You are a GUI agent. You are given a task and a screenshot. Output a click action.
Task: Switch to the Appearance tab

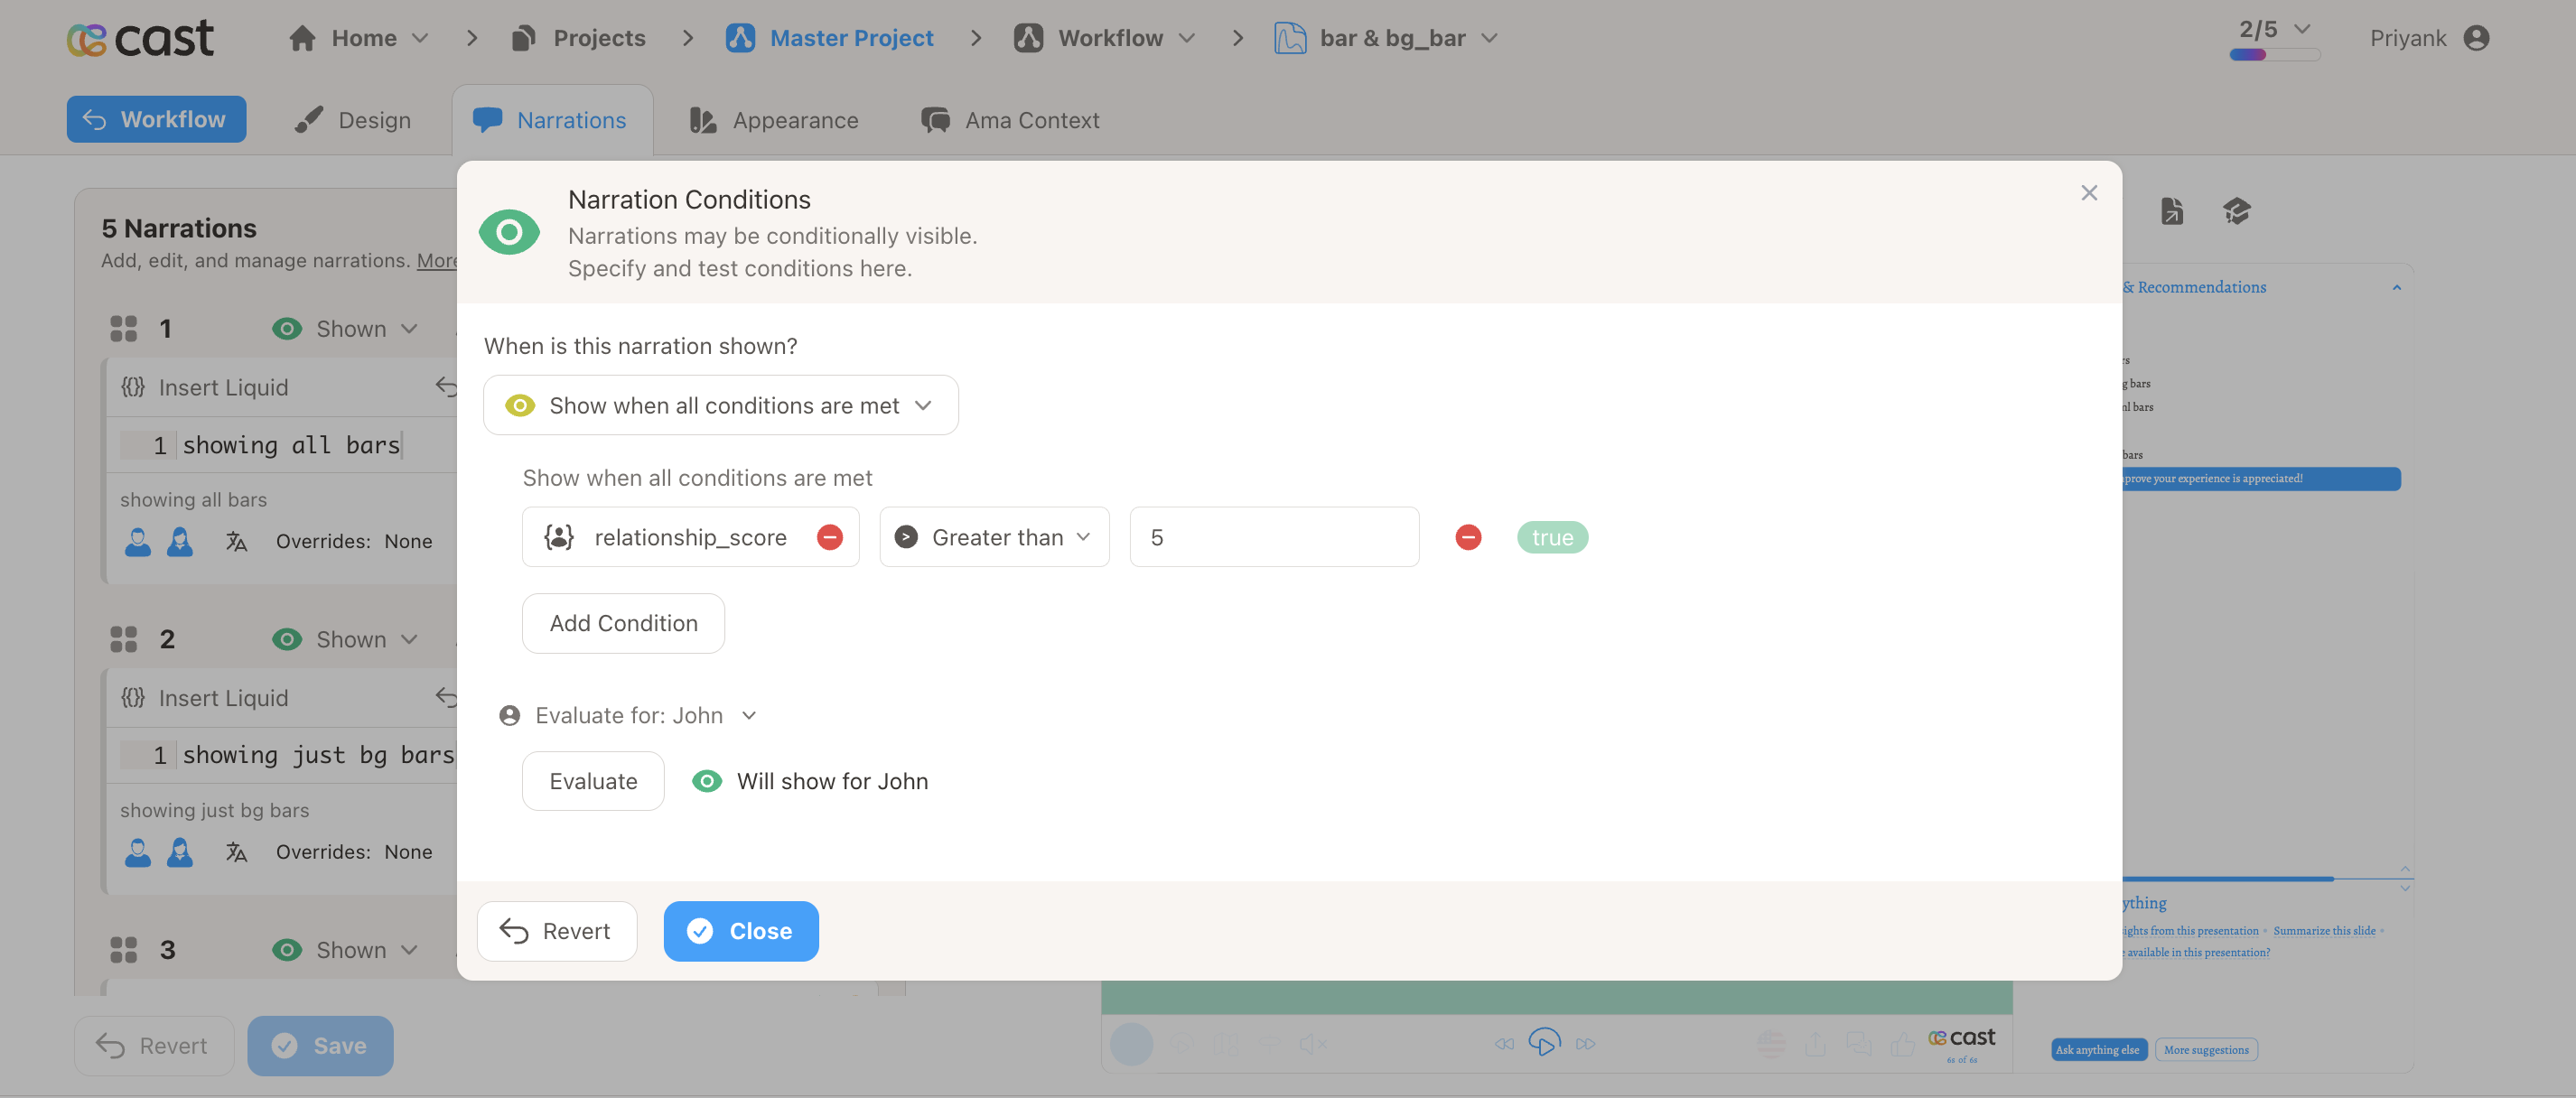[x=774, y=120]
